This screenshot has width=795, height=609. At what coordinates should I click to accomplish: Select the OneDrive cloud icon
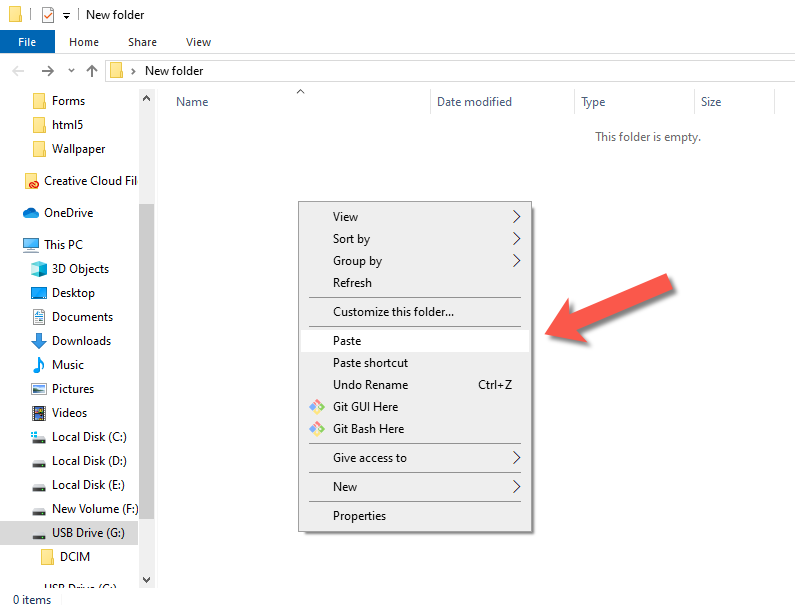[31, 213]
